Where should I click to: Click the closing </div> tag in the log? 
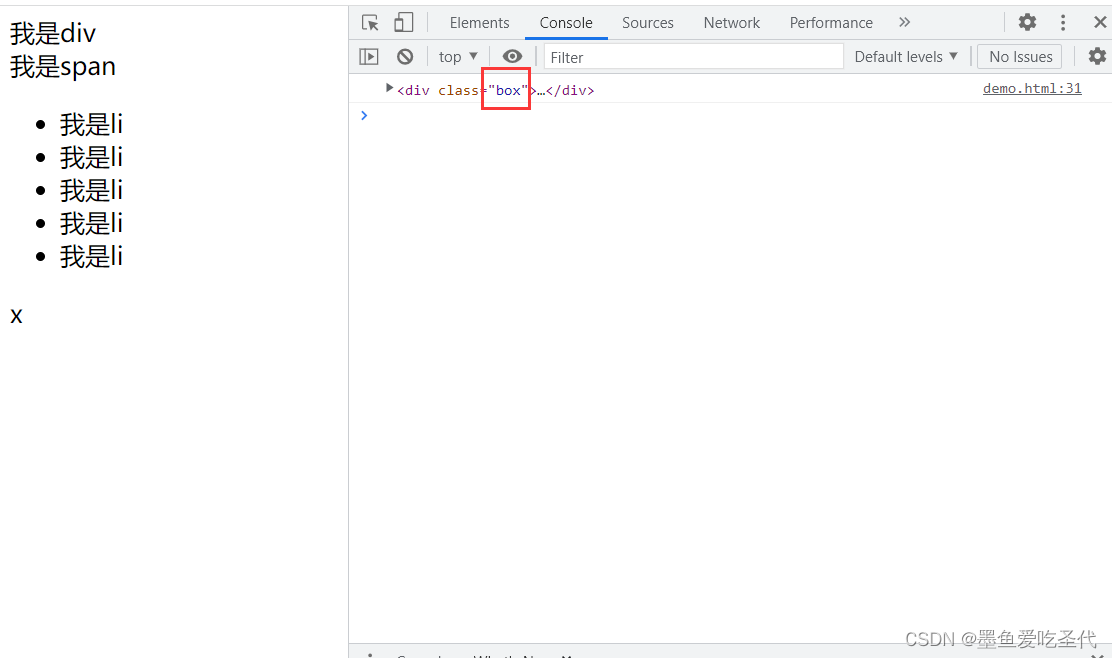tap(570, 91)
